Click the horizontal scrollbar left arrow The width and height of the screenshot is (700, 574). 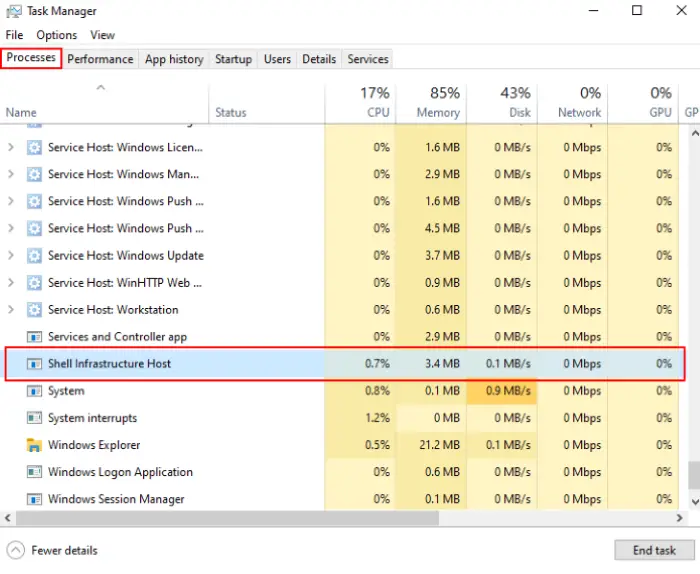pyautogui.click(x=8, y=518)
